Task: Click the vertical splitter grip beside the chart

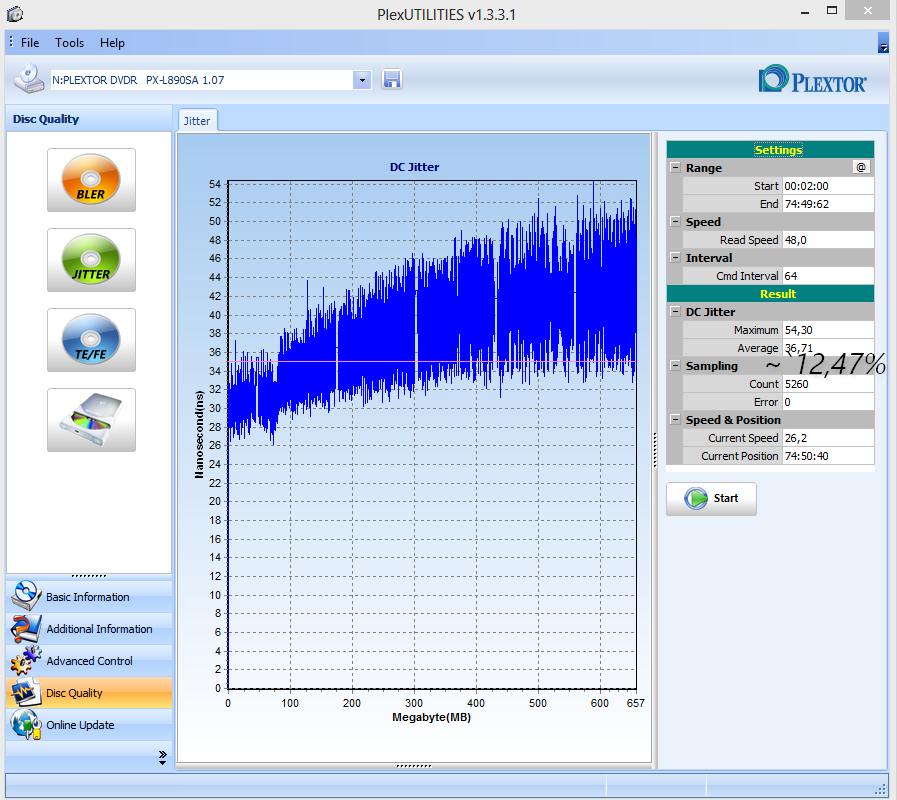Action: tap(655, 450)
